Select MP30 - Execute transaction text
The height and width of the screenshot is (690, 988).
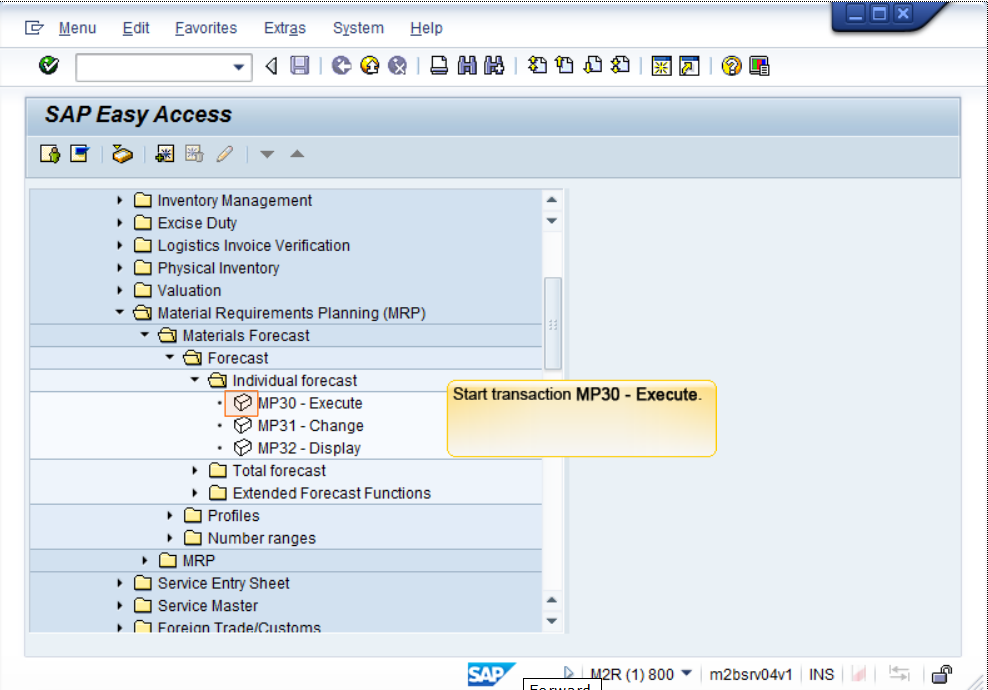click(310, 403)
